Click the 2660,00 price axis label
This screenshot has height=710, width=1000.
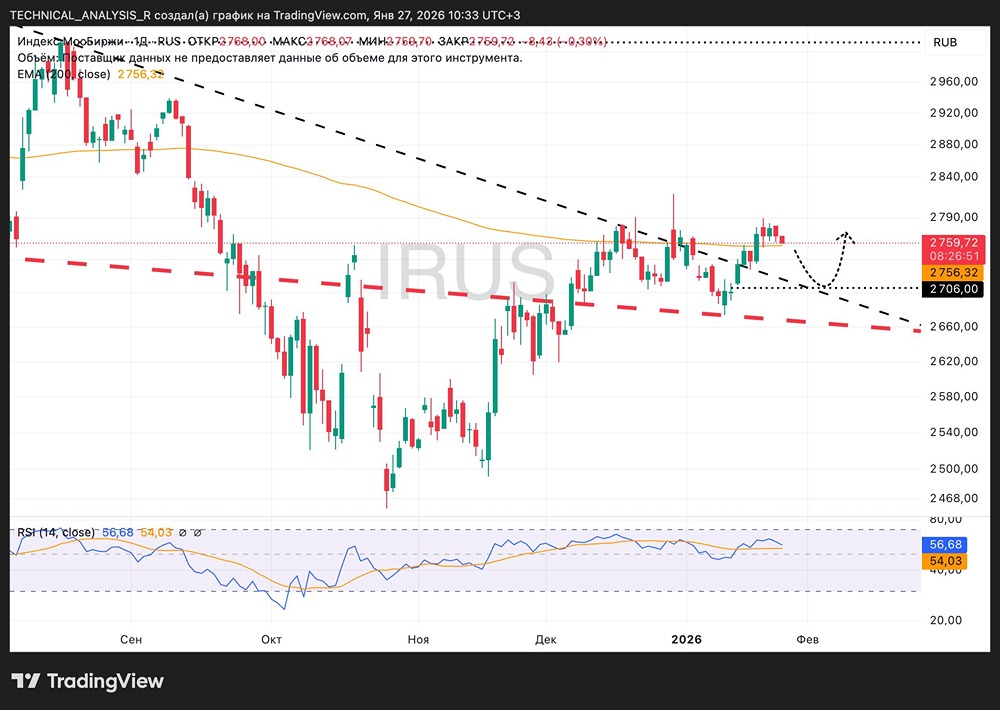coord(954,326)
